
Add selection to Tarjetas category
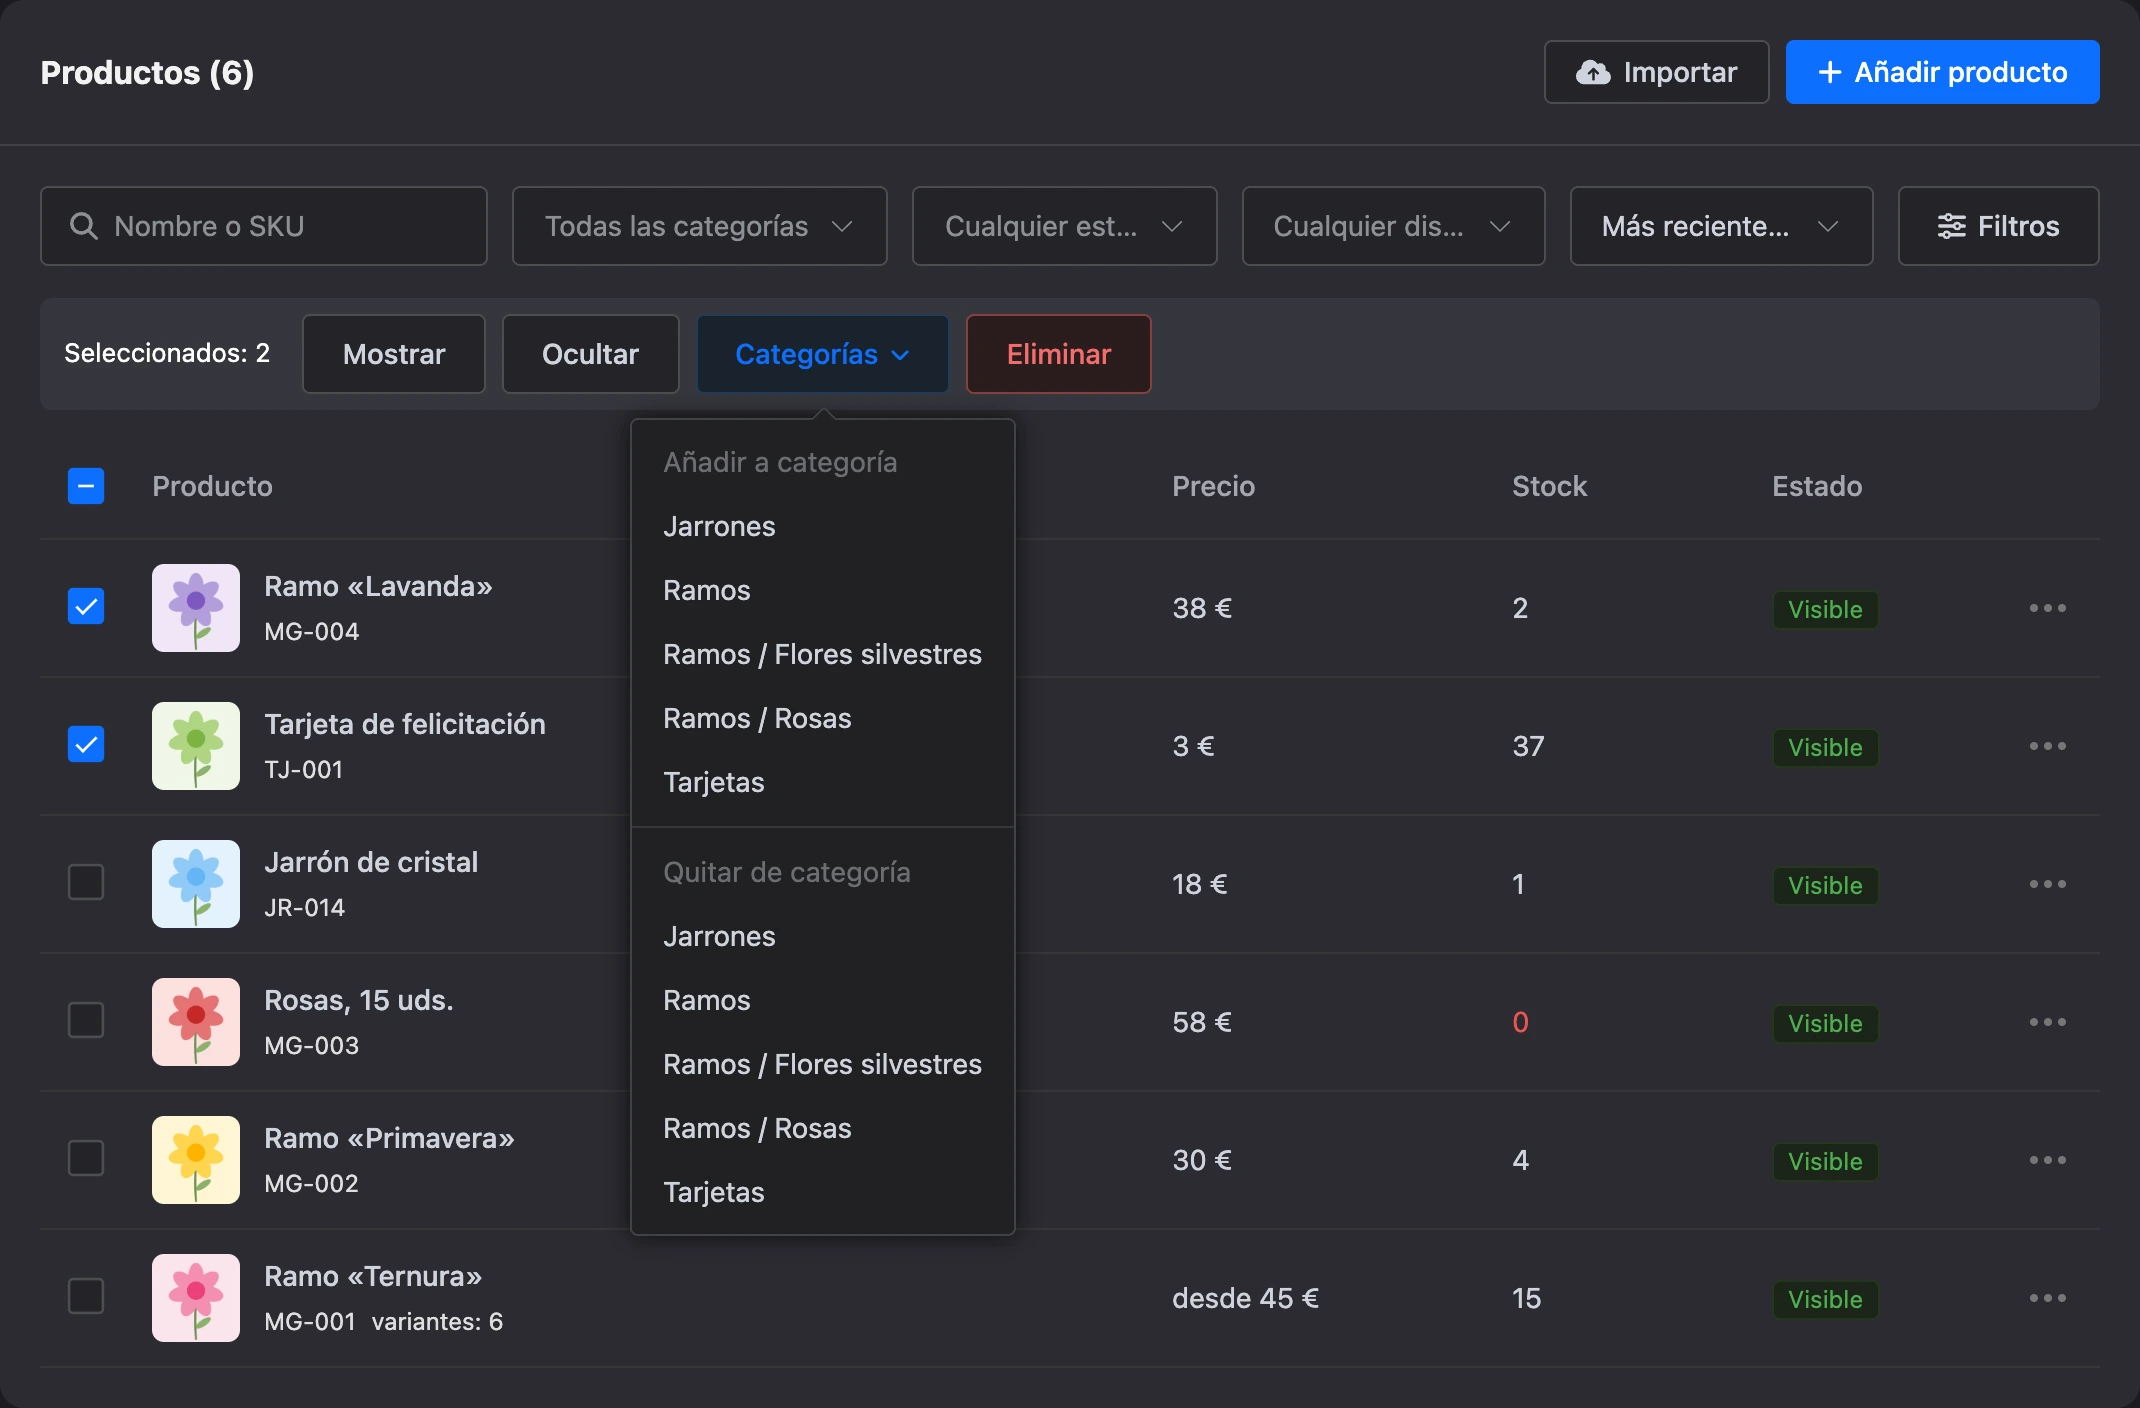(x=823, y=782)
